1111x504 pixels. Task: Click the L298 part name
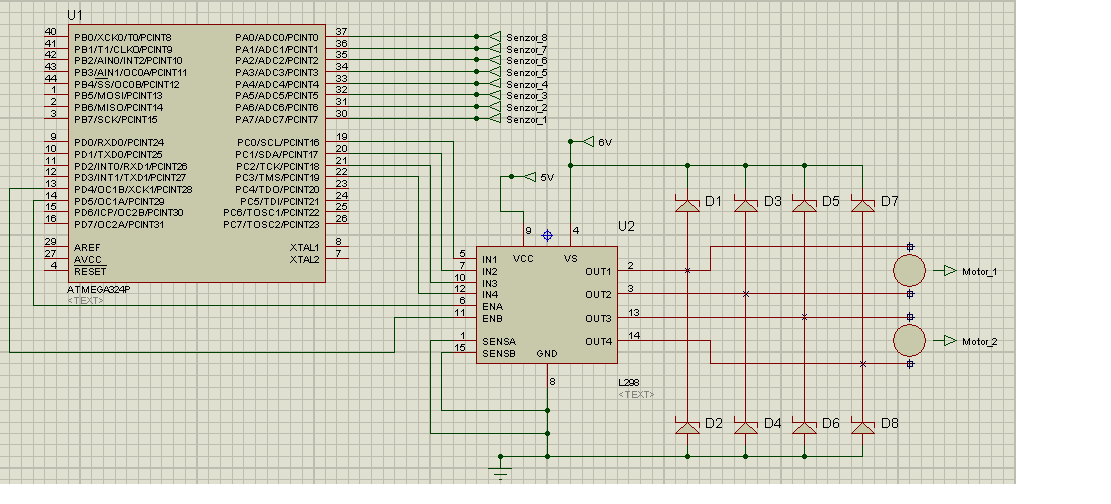point(628,383)
